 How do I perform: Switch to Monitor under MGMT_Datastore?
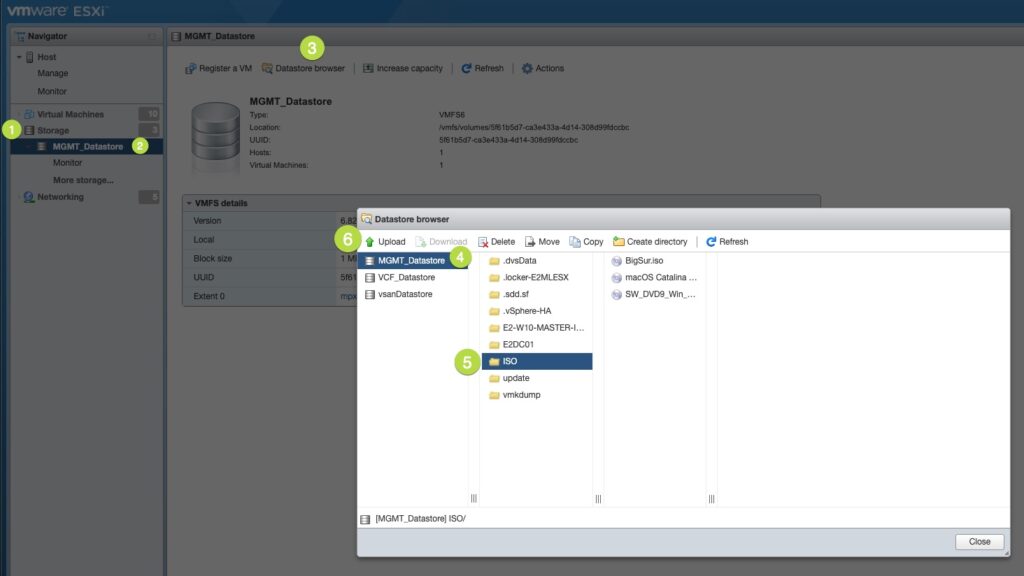tap(67, 161)
